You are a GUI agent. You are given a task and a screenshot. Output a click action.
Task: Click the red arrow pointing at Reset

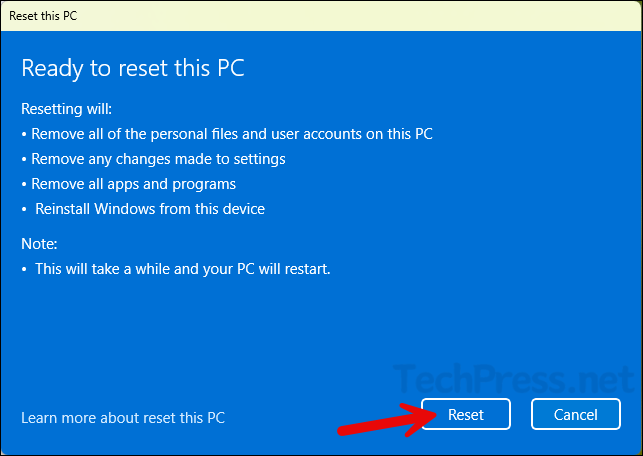[x=378, y=419]
